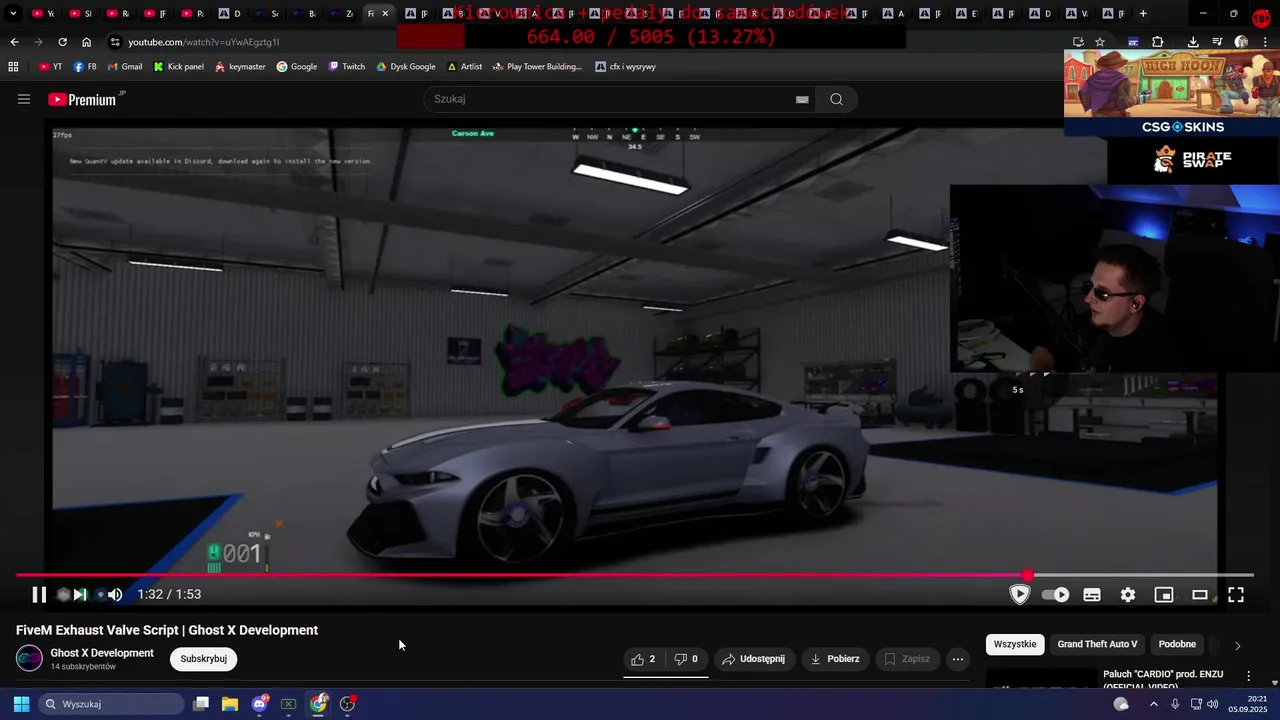Open the media control playlist icon
The height and width of the screenshot is (720, 1280).
pyautogui.click(x=1217, y=42)
